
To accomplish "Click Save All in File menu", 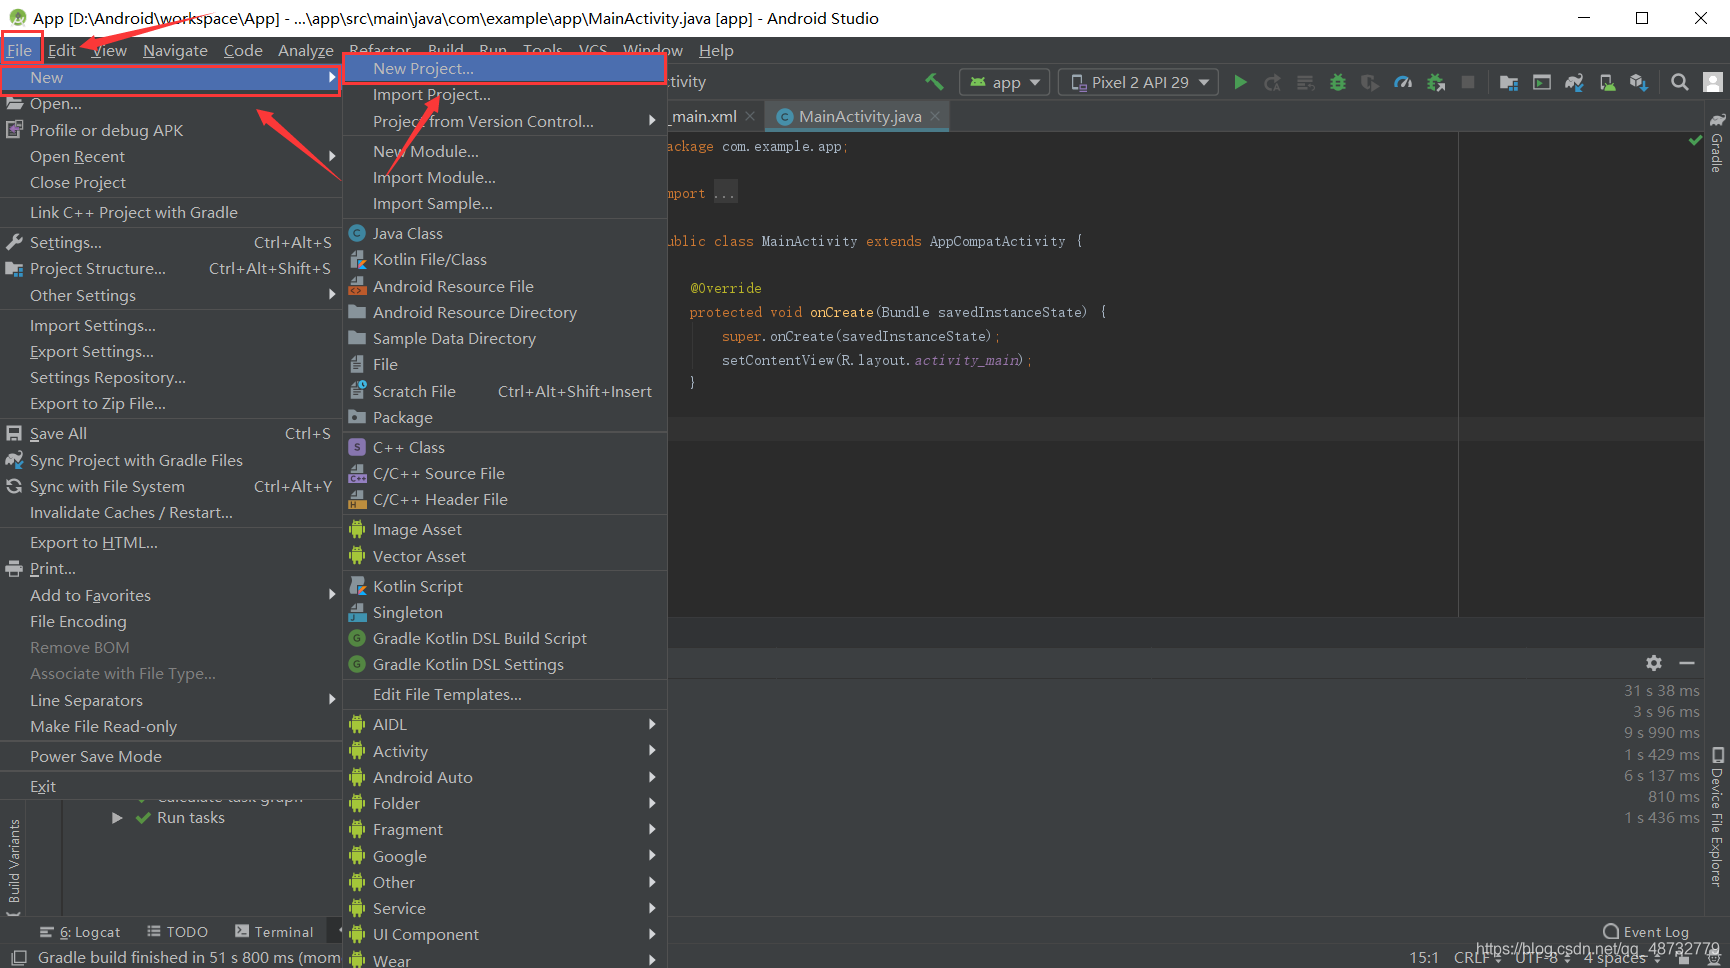I will pos(170,433).
